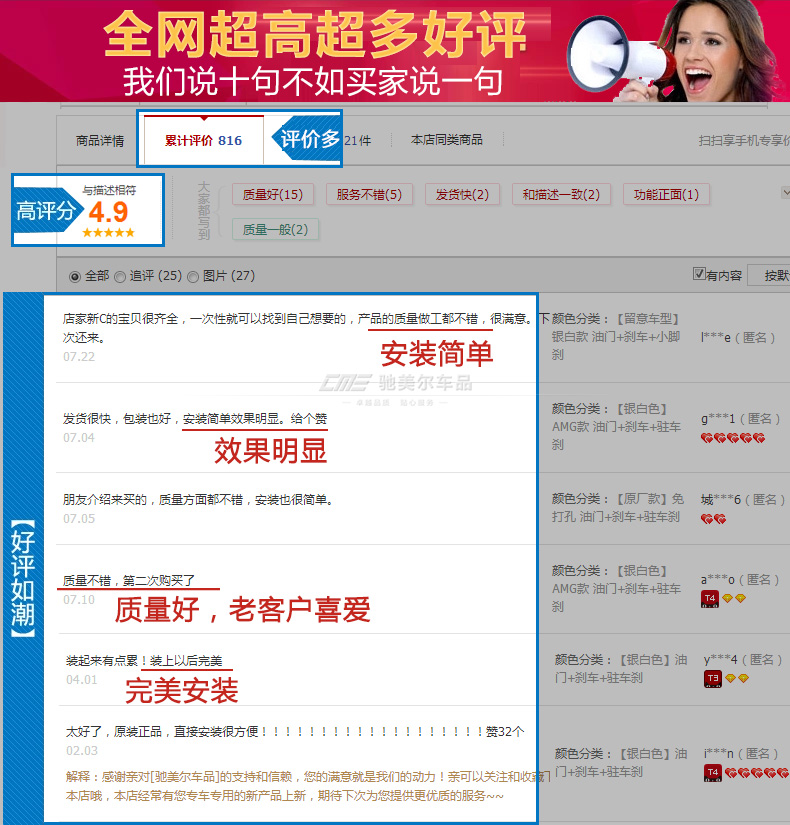This screenshot has height=825, width=790.
Task: Go to the 本店同类商品 tab
Action: point(446,141)
